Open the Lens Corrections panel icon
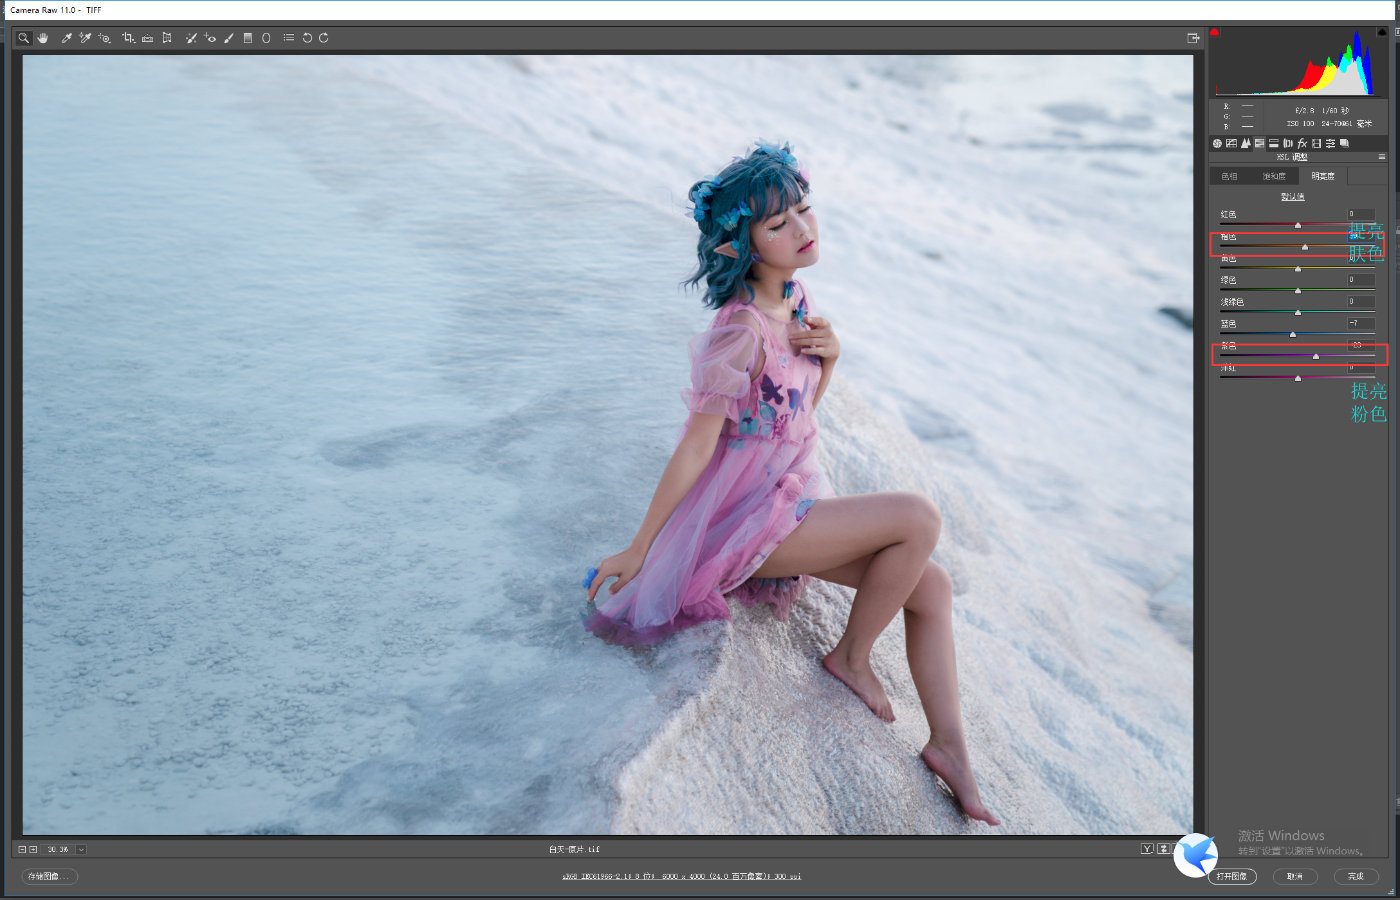This screenshot has height=900, width=1400. tap(1288, 143)
